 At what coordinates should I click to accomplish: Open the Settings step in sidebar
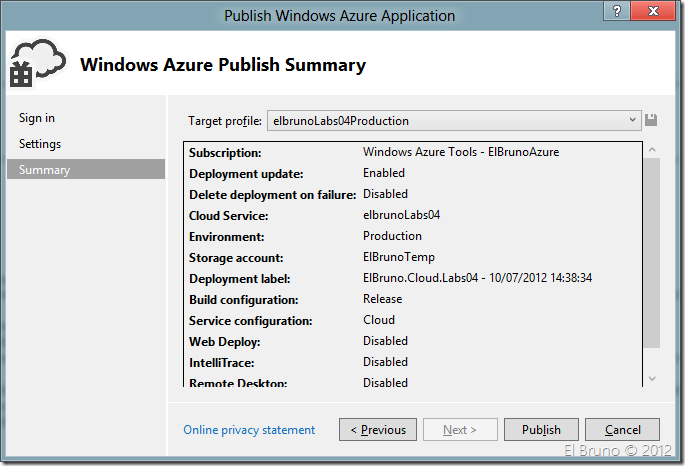pos(40,144)
